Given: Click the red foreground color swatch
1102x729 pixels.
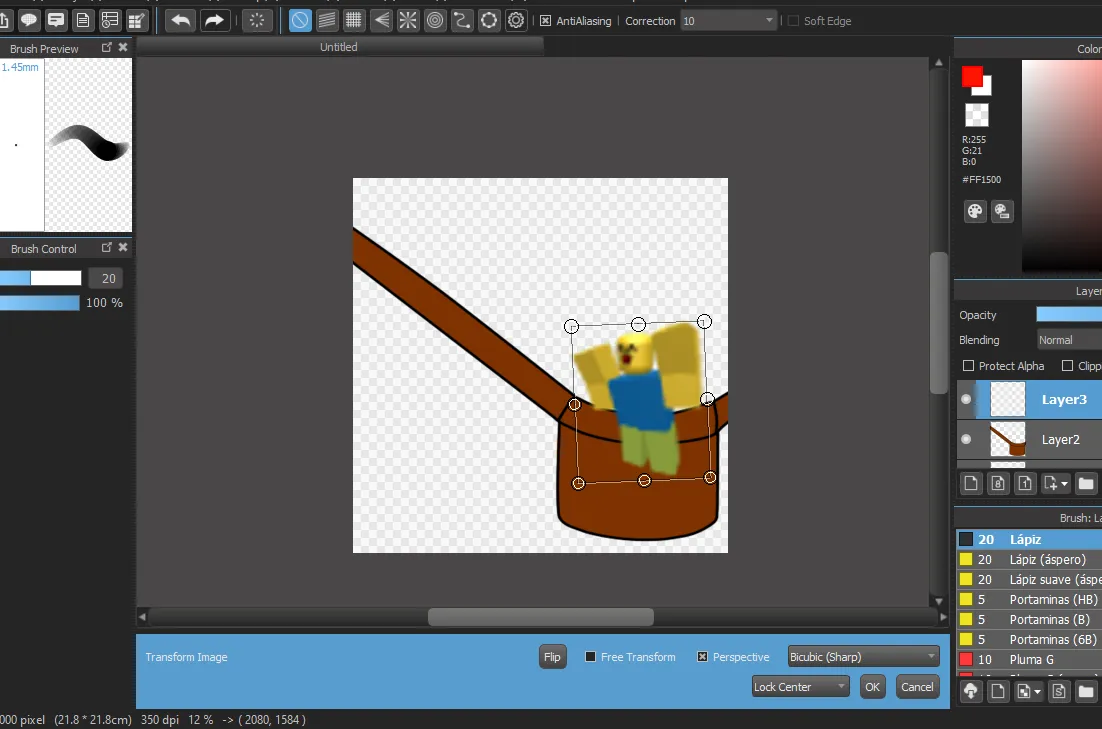Looking at the screenshot, I should (x=972, y=77).
